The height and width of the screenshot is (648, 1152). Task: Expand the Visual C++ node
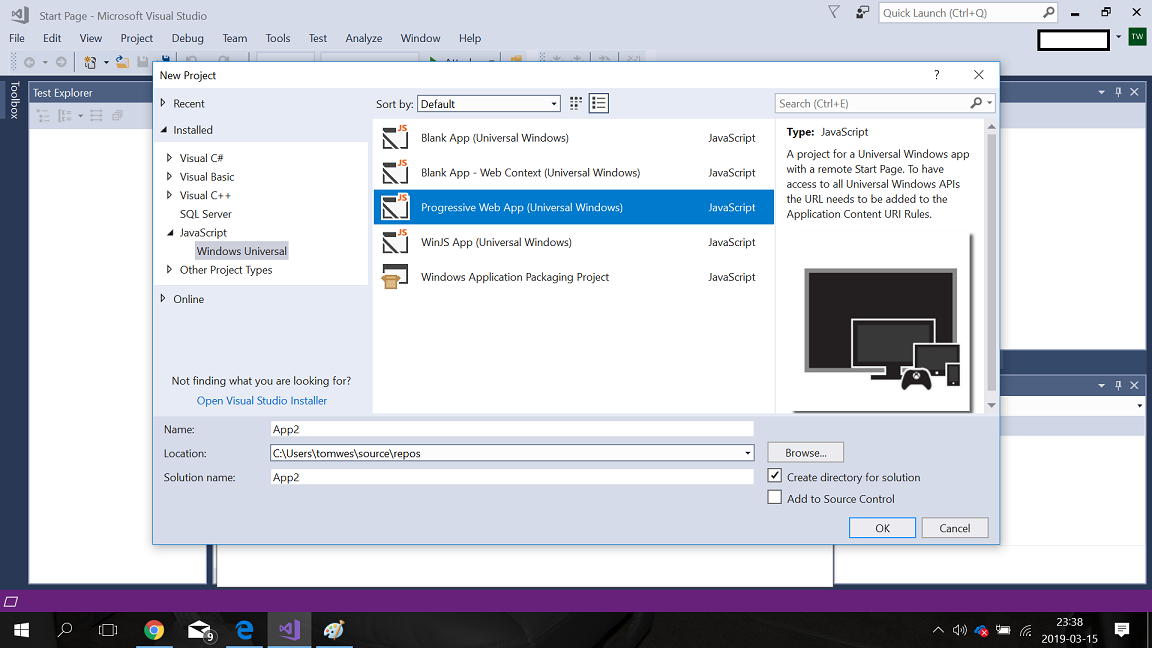pyautogui.click(x=170, y=195)
